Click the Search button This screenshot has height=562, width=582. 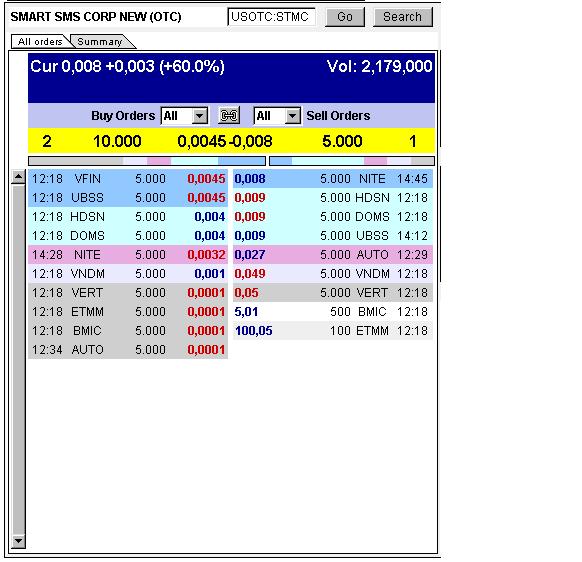point(403,17)
